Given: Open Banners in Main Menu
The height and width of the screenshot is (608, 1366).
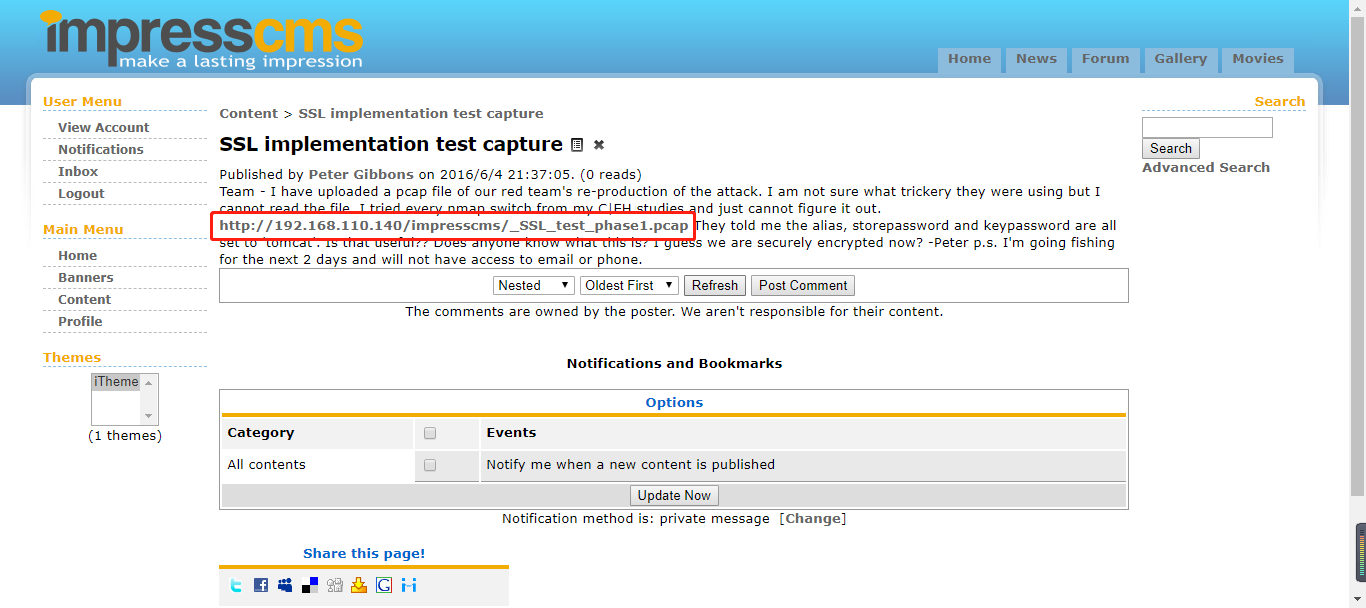Looking at the screenshot, I should click(85, 278).
